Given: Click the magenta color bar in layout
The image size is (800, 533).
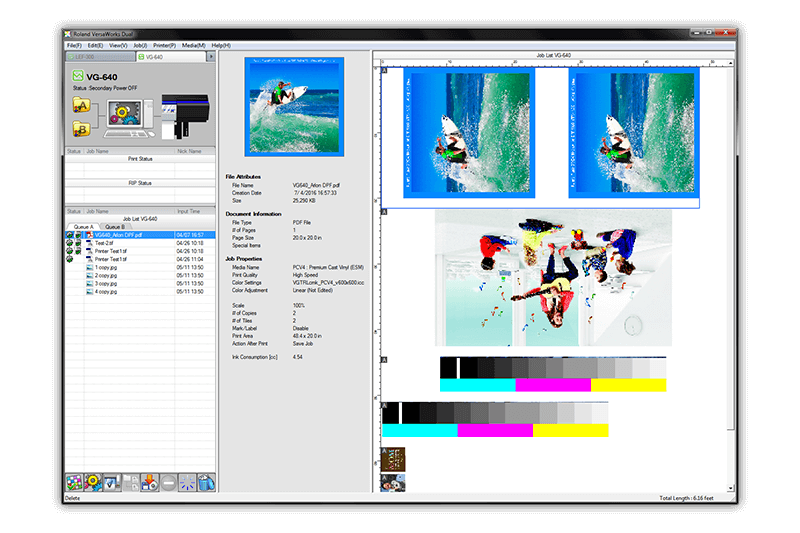Looking at the screenshot, I should pyautogui.click(x=553, y=385).
